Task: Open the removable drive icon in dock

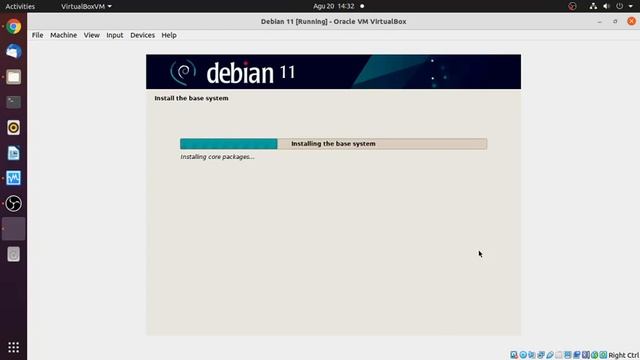Action: pos(13,254)
